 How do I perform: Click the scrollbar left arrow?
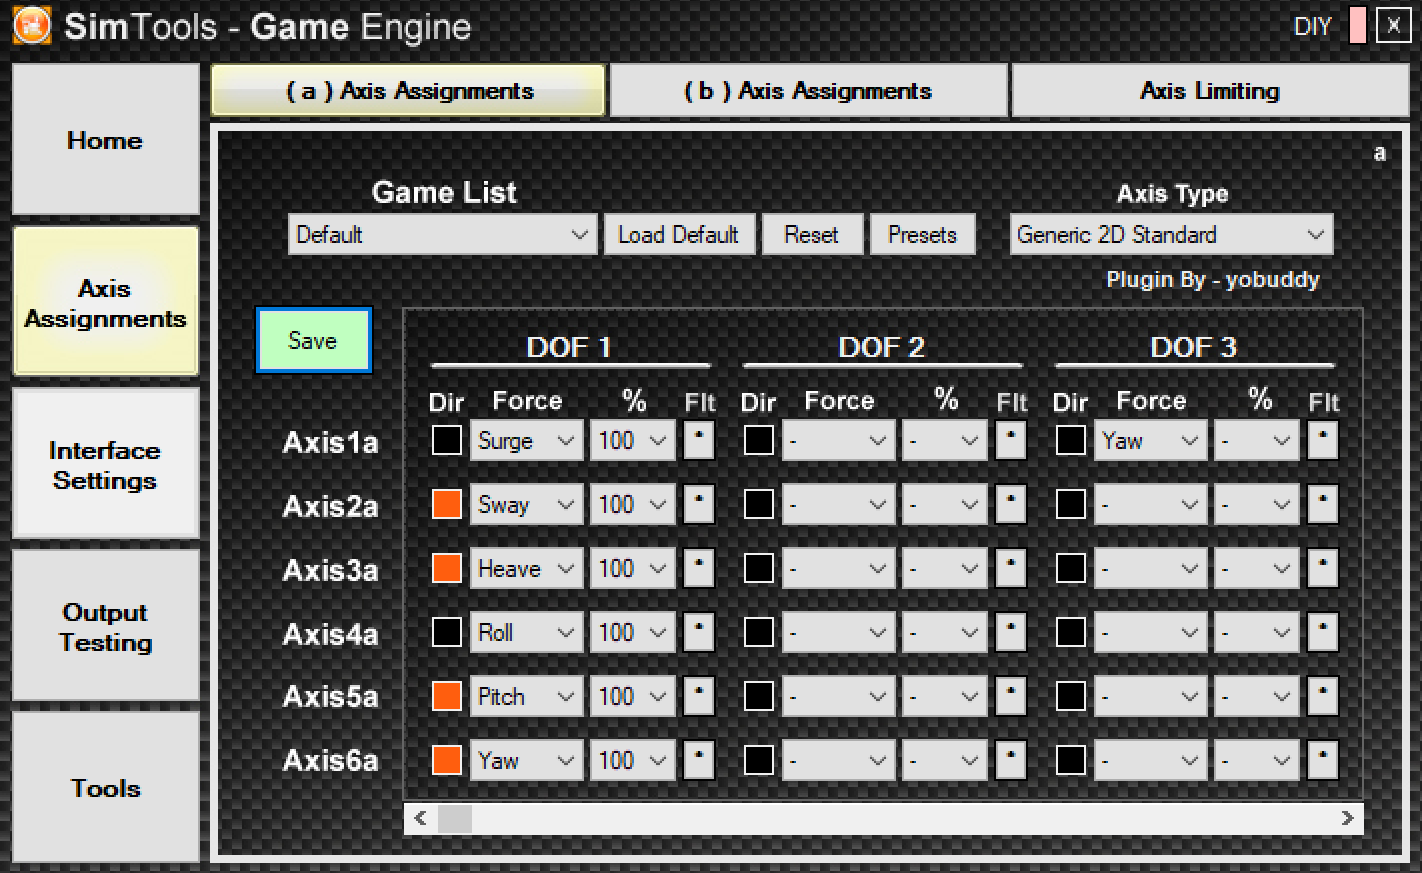coord(420,818)
